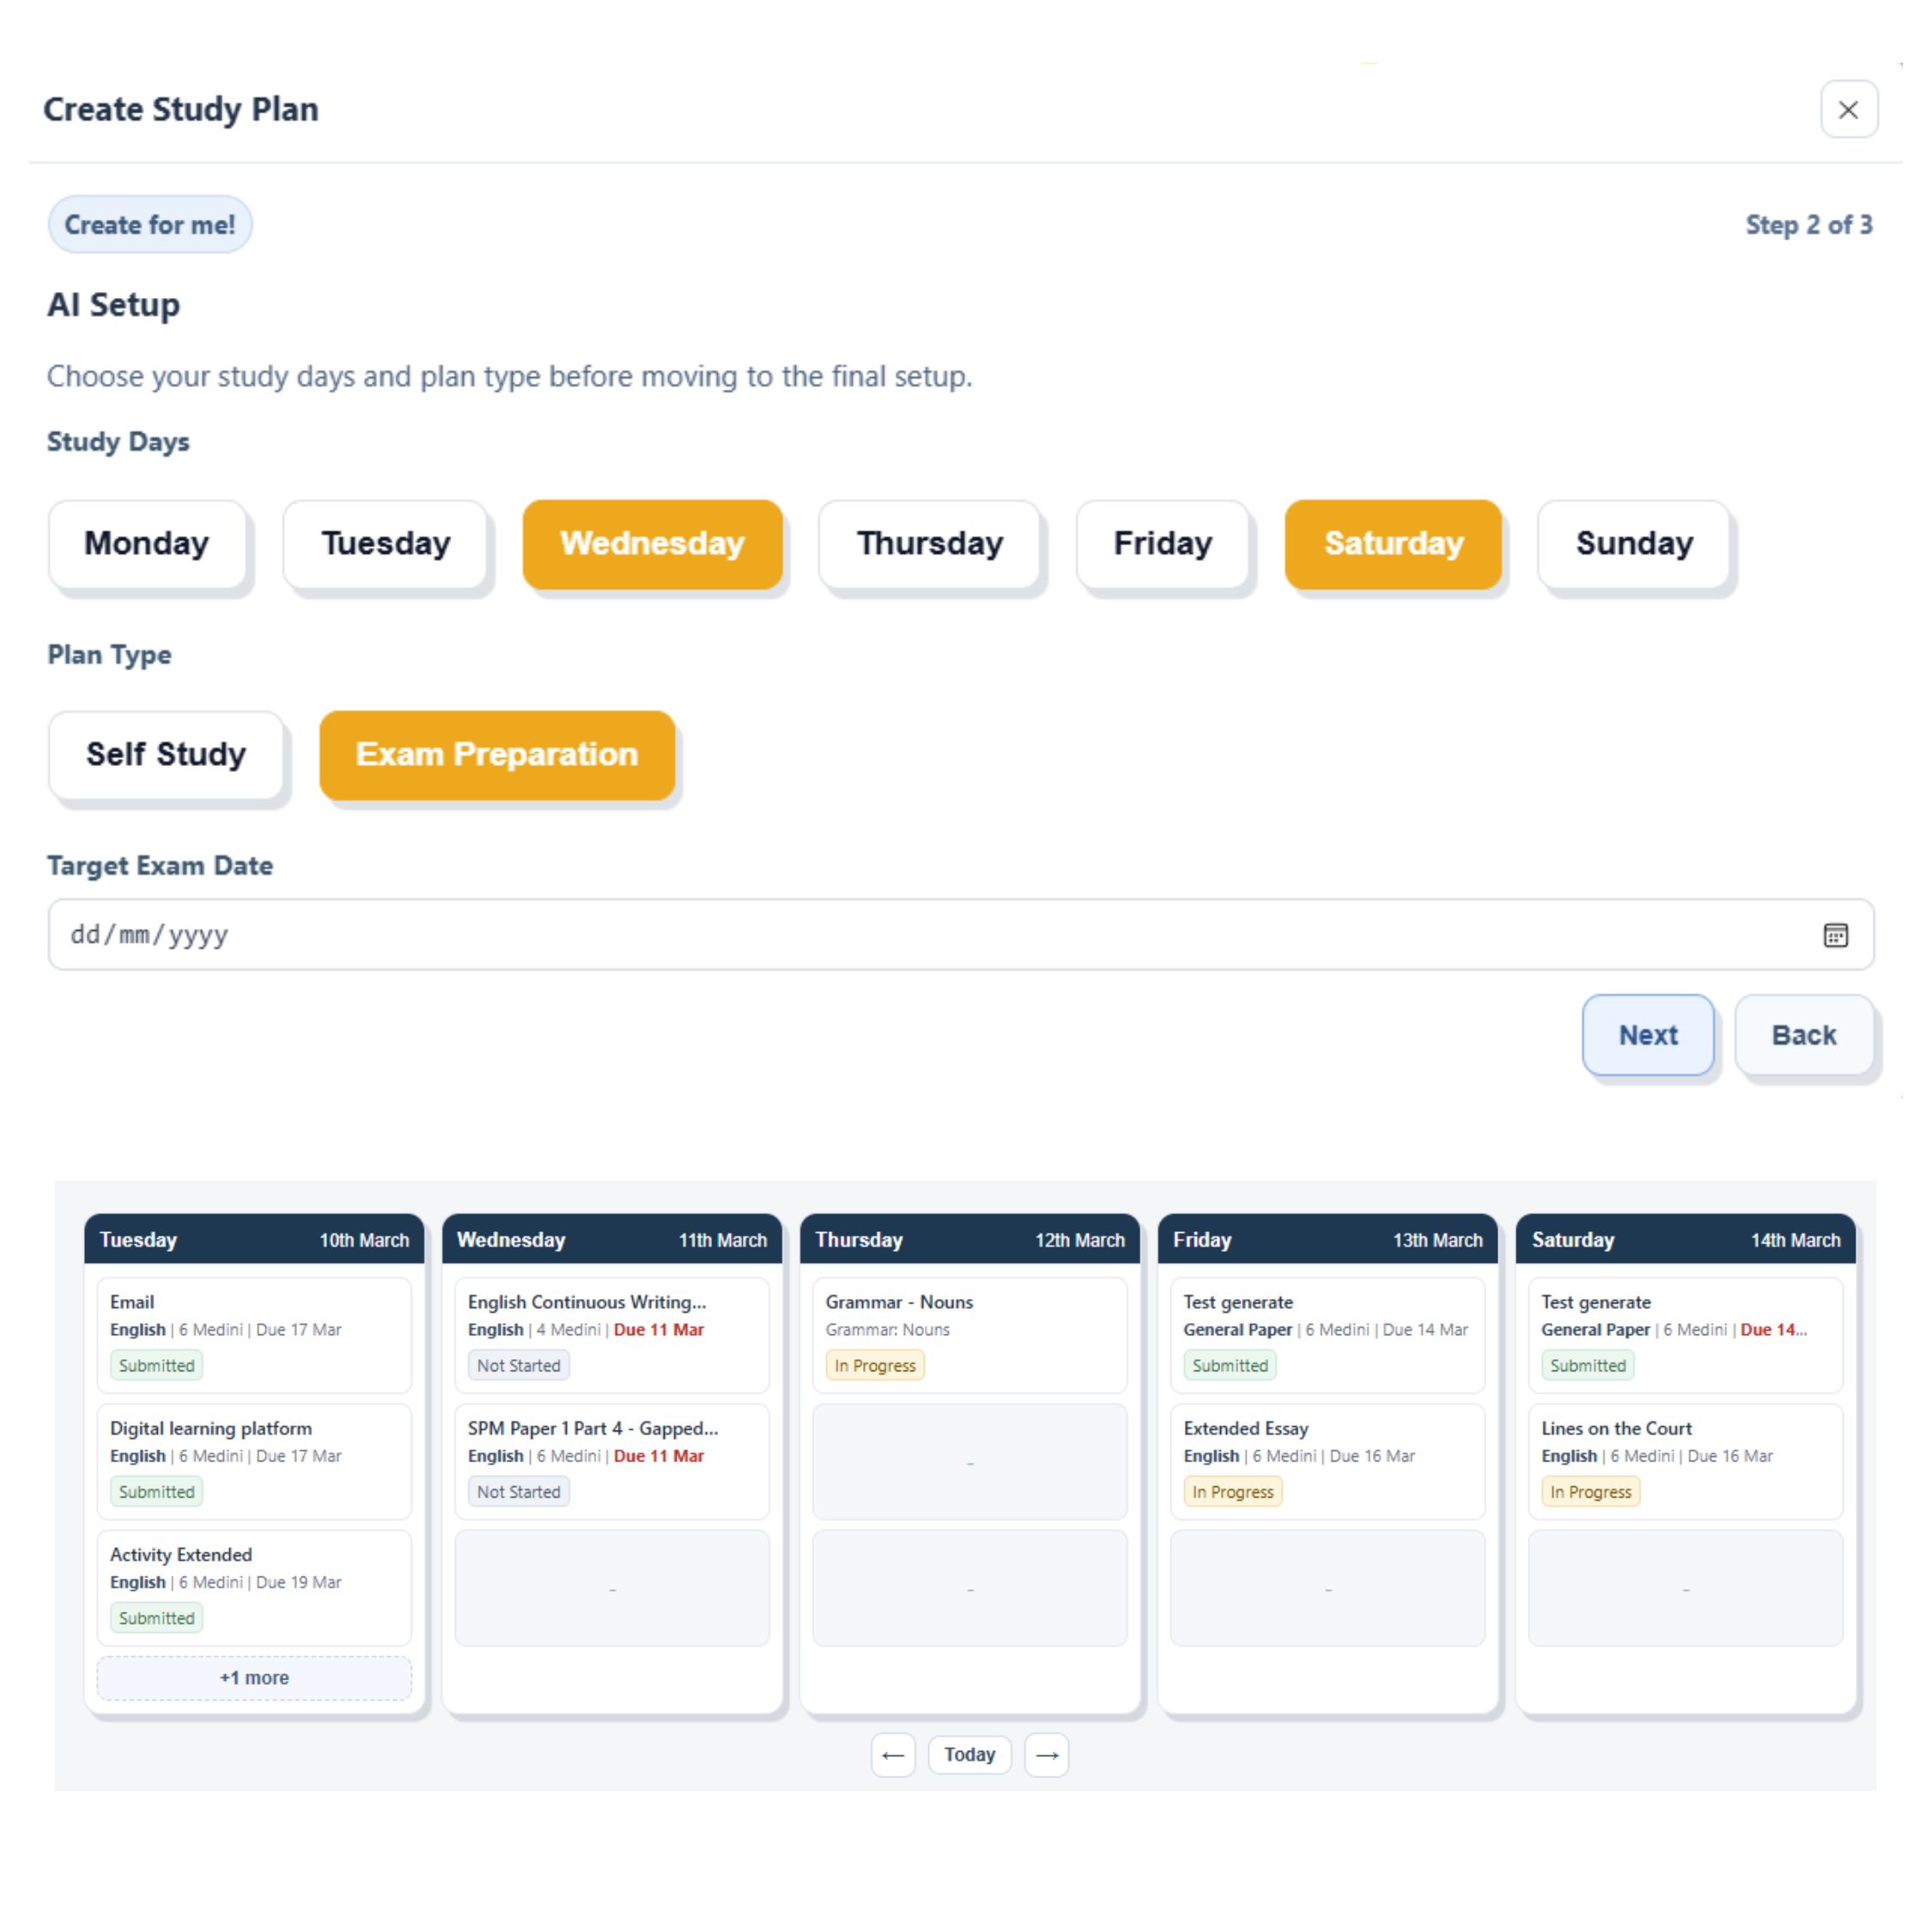Close the Create Study Plan dialog
The height and width of the screenshot is (1932, 1932).
[1848, 110]
